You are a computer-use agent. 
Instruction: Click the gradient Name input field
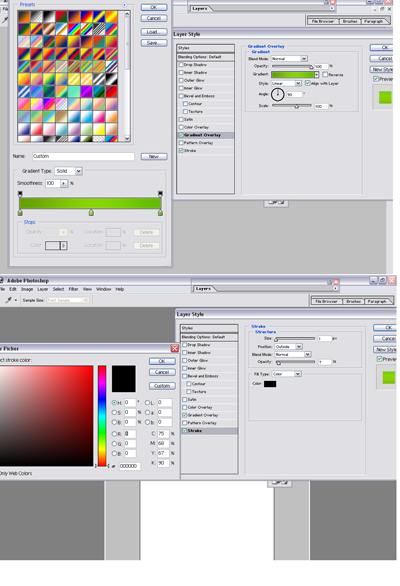pos(83,156)
